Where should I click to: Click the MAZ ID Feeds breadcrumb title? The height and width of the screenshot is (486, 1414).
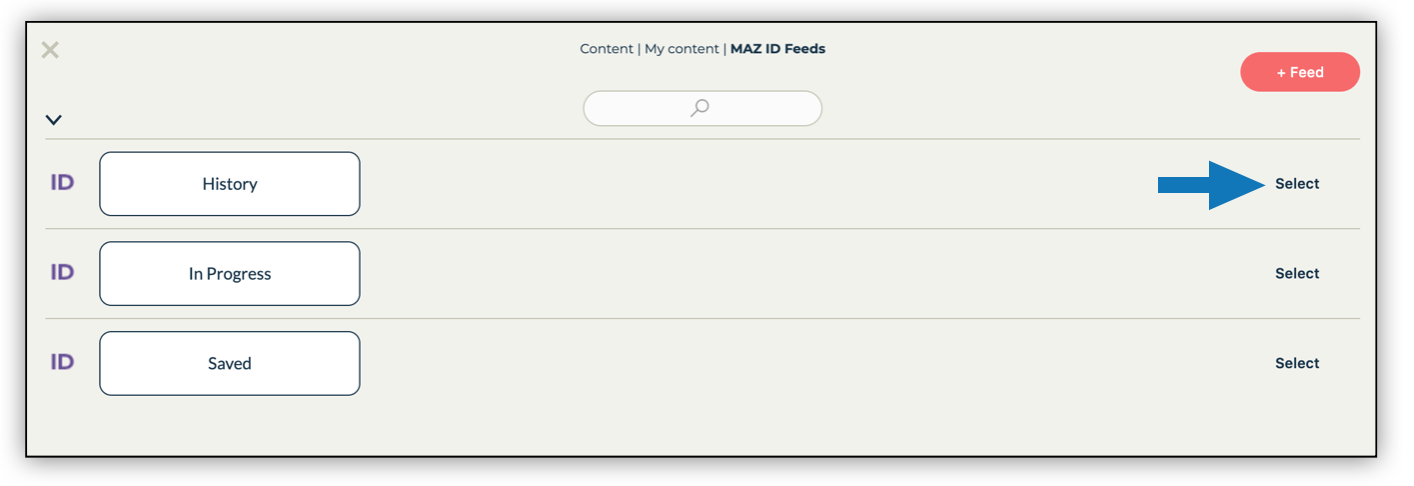[x=778, y=48]
